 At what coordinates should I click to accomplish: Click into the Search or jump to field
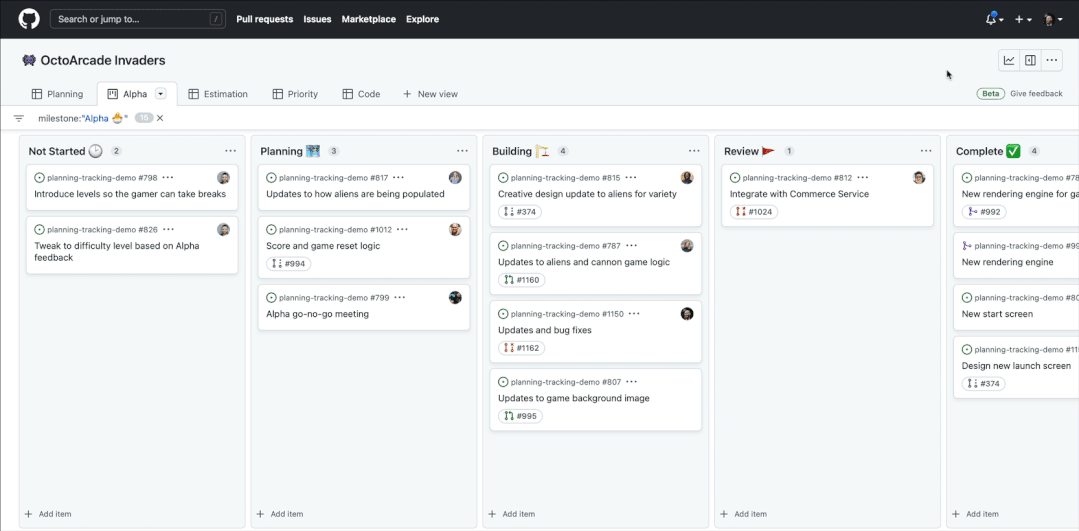tap(138, 19)
